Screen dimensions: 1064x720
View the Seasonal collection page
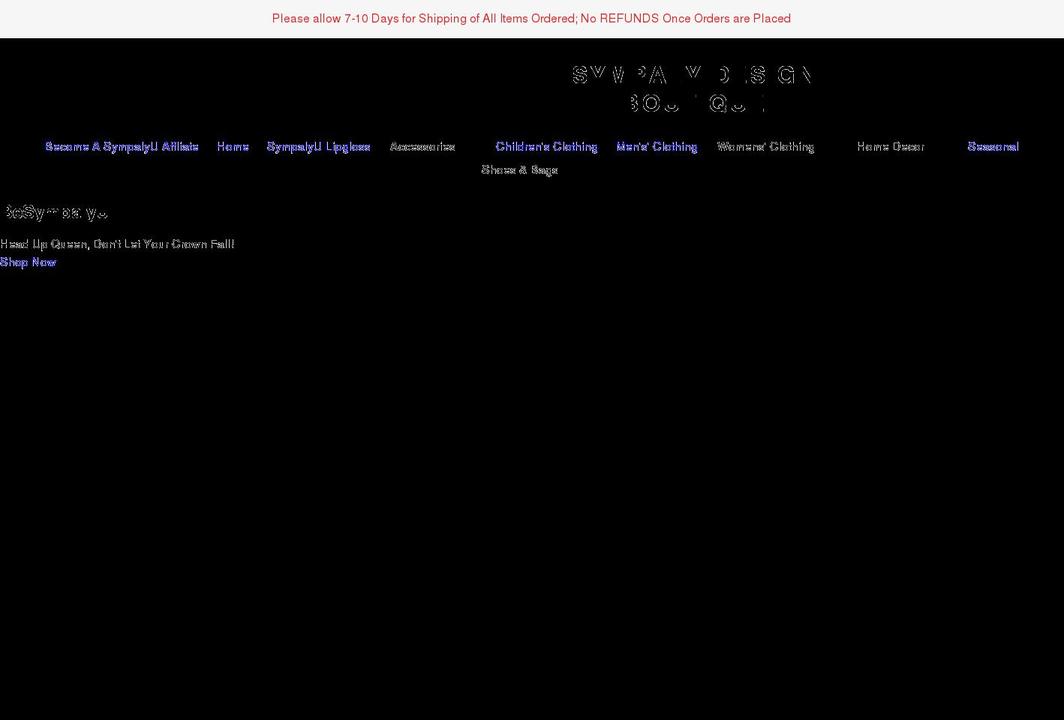click(992, 146)
